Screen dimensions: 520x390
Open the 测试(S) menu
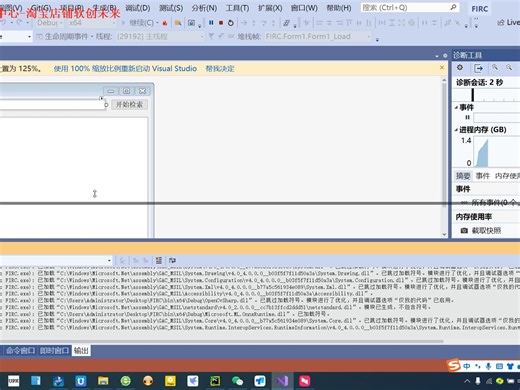[x=171, y=8]
